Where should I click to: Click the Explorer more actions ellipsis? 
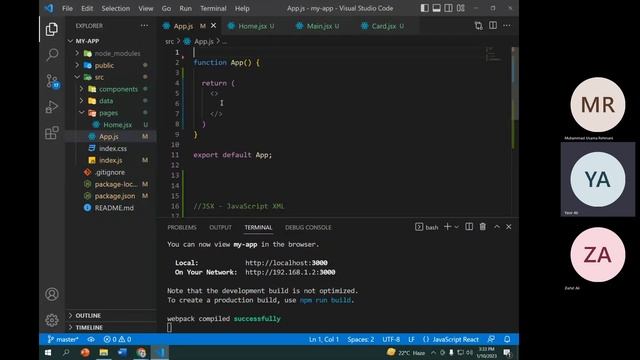tap(144, 26)
